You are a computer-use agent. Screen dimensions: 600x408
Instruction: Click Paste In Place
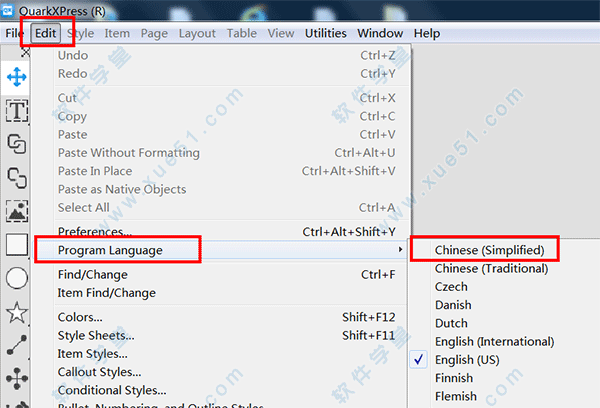click(x=220, y=171)
